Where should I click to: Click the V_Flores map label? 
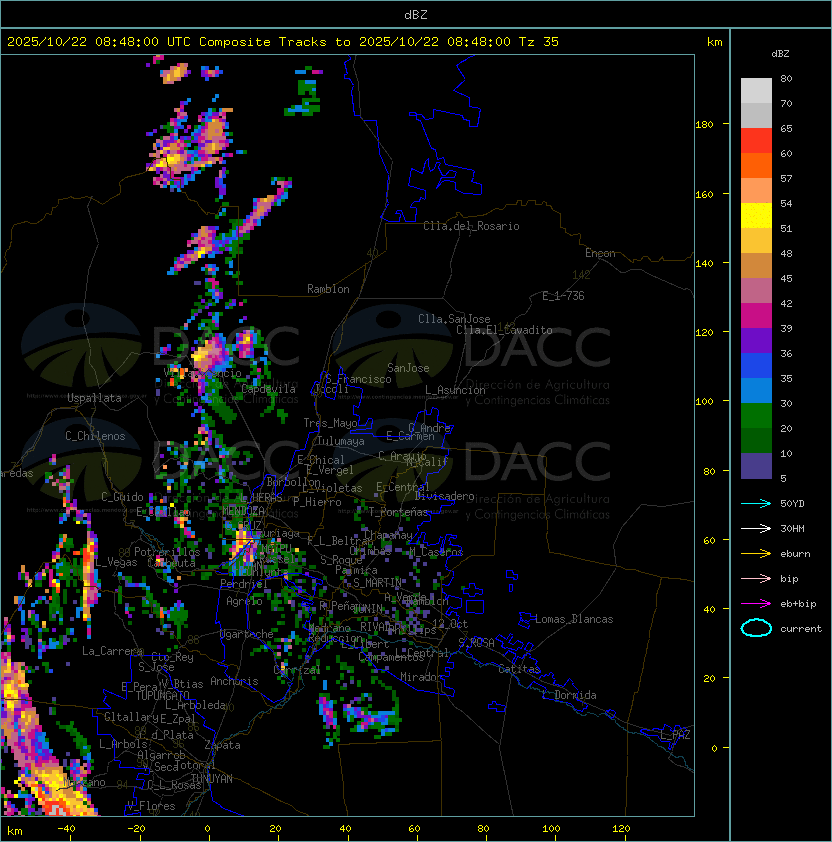151,806
